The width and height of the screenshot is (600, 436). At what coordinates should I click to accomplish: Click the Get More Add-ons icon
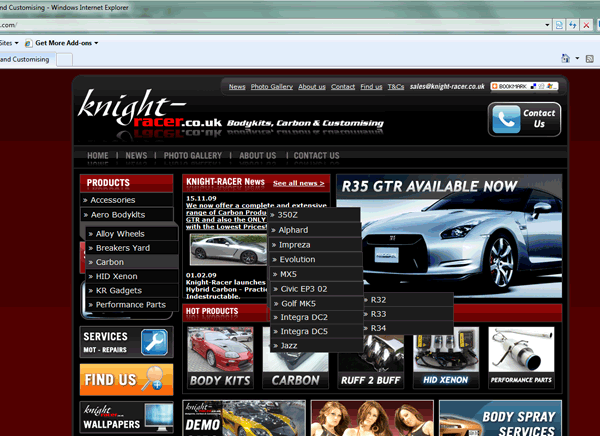click(x=28, y=43)
